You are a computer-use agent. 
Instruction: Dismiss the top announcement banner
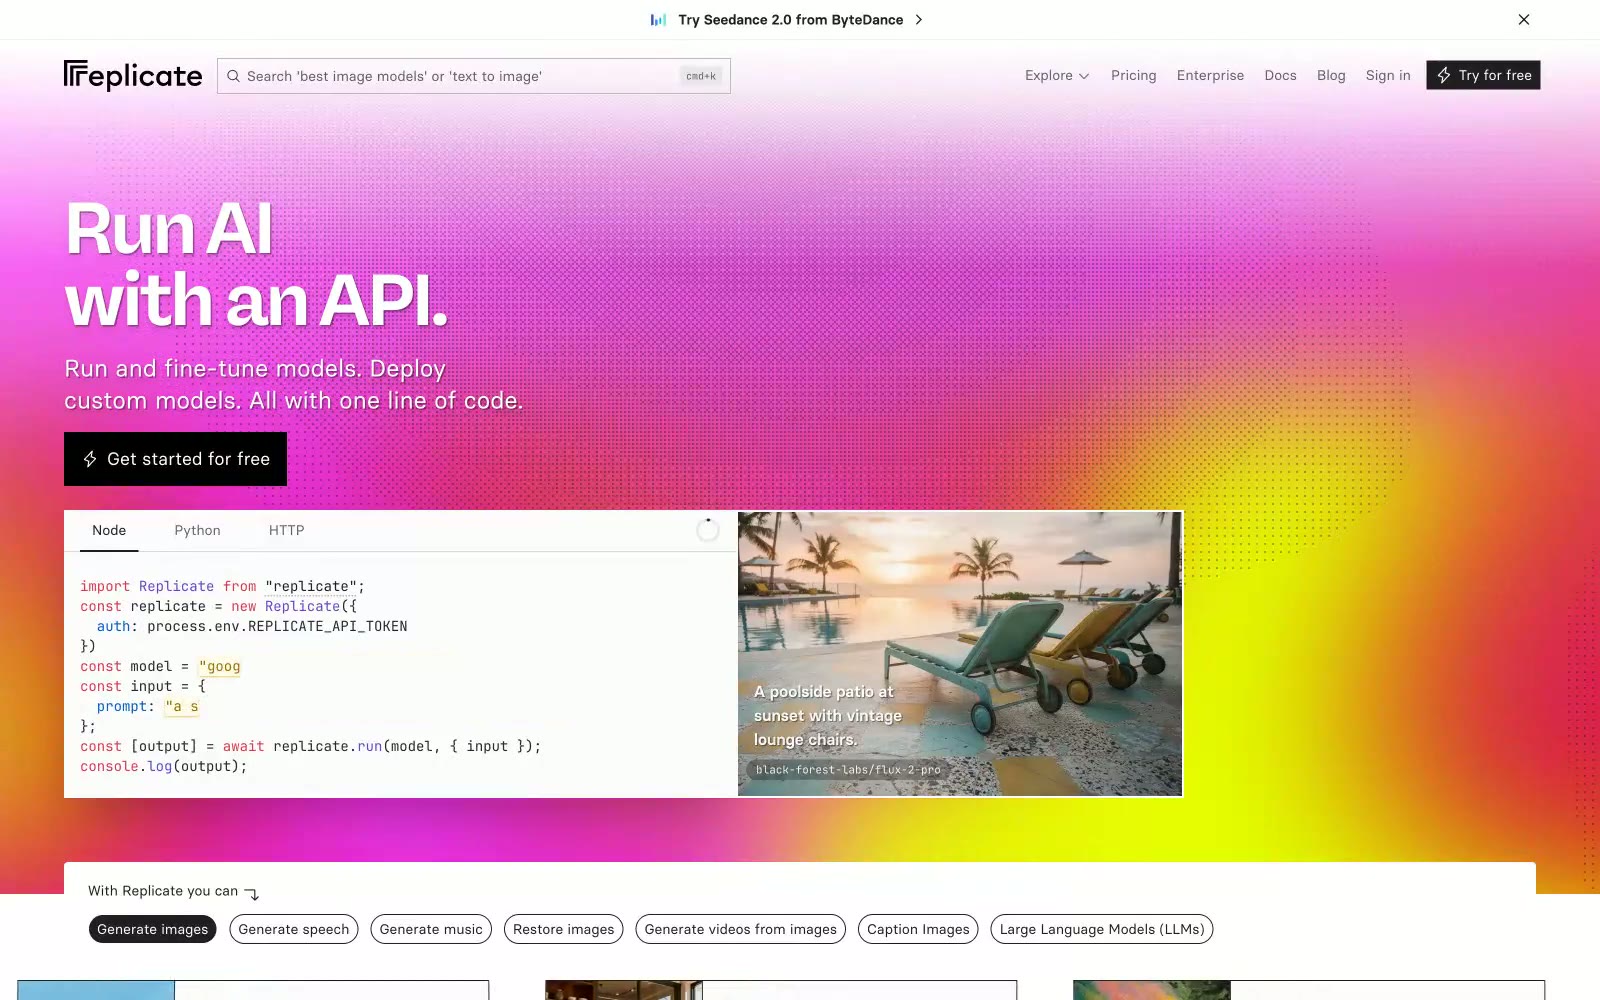point(1524,20)
